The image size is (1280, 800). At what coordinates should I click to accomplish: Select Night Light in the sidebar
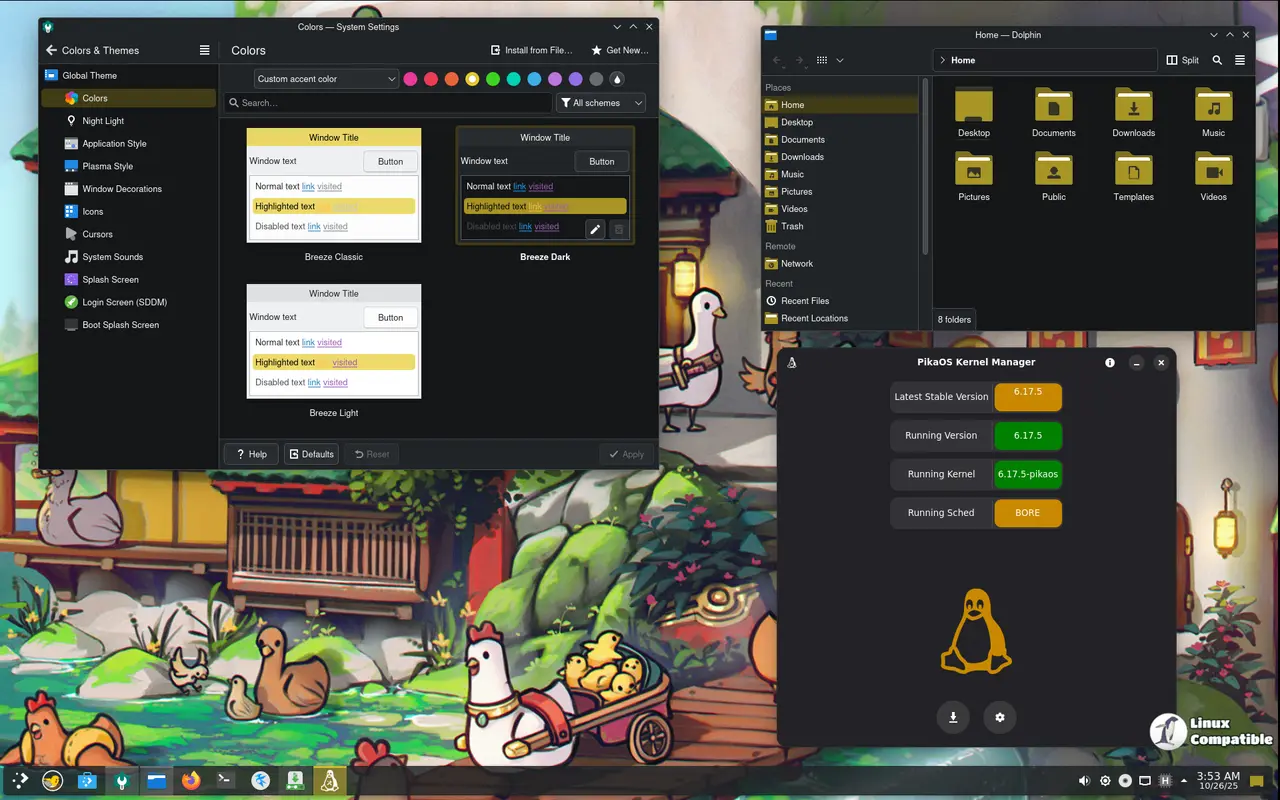click(103, 121)
